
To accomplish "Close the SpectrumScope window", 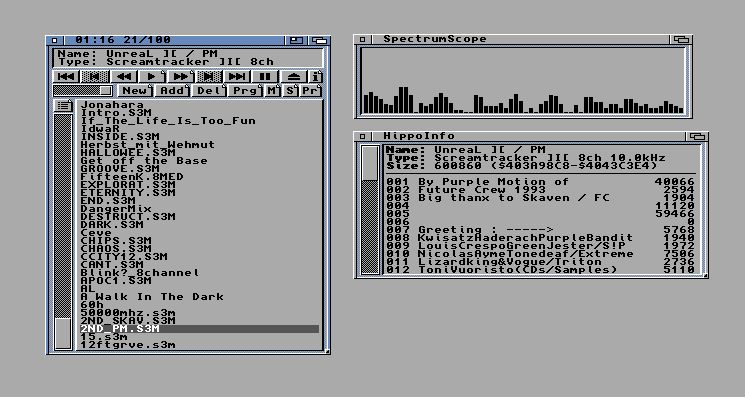I will tap(363, 39).
